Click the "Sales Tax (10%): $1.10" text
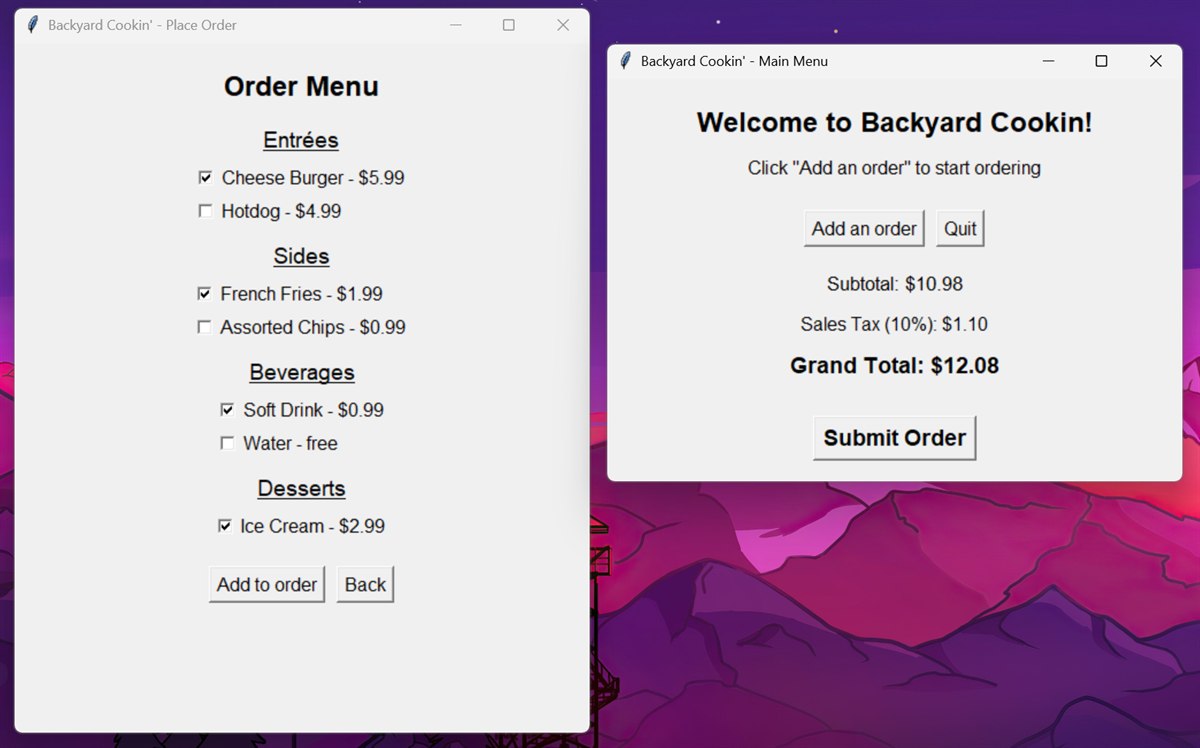Image resolution: width=1200 pixels, height=748 pixels. pos(894,324)
